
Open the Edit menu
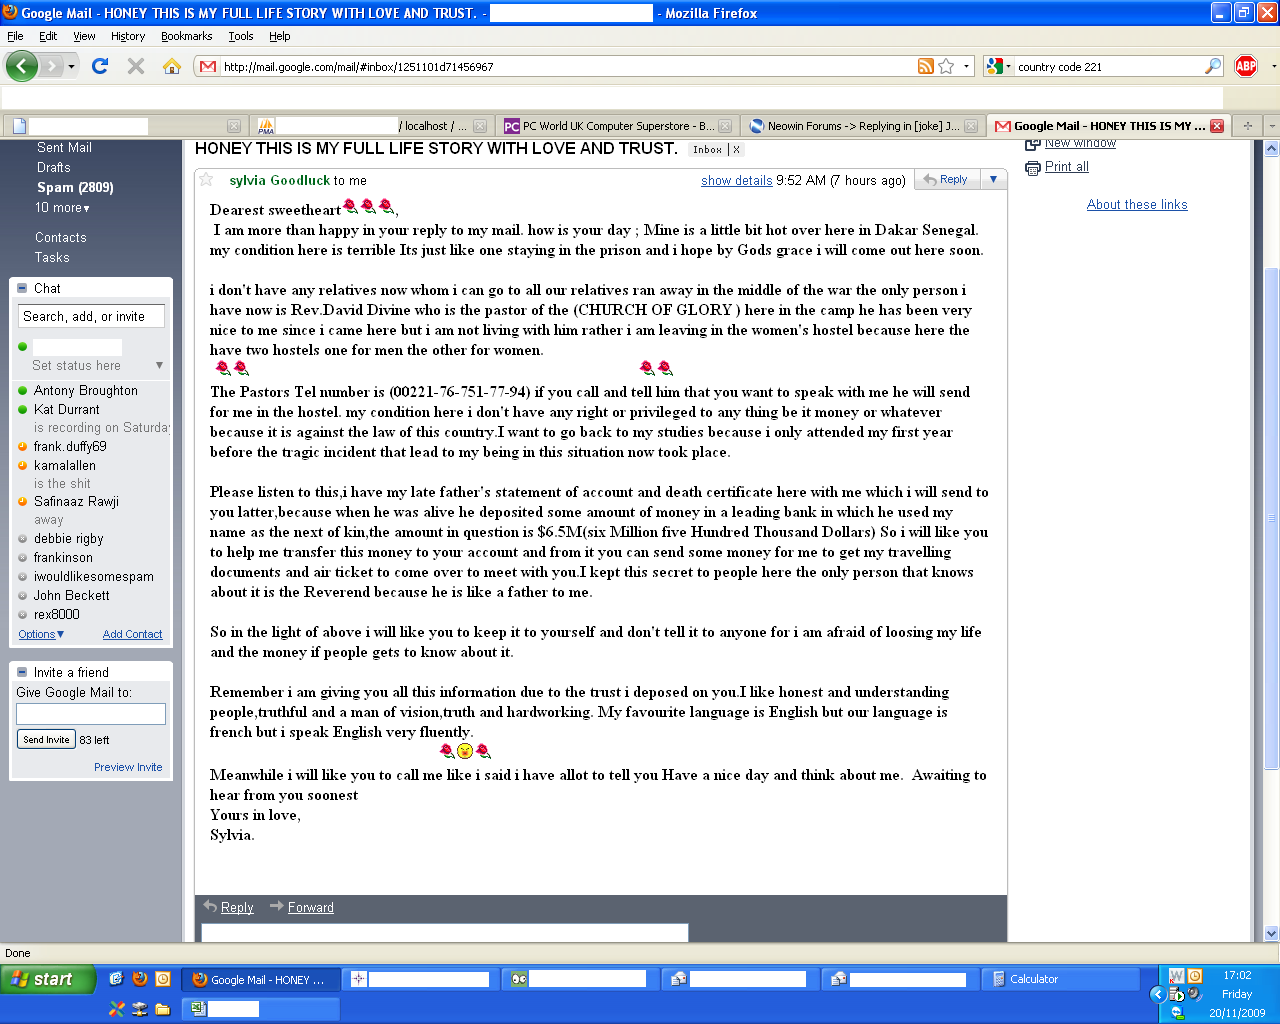pyautogui.click(x=48, y=36)
